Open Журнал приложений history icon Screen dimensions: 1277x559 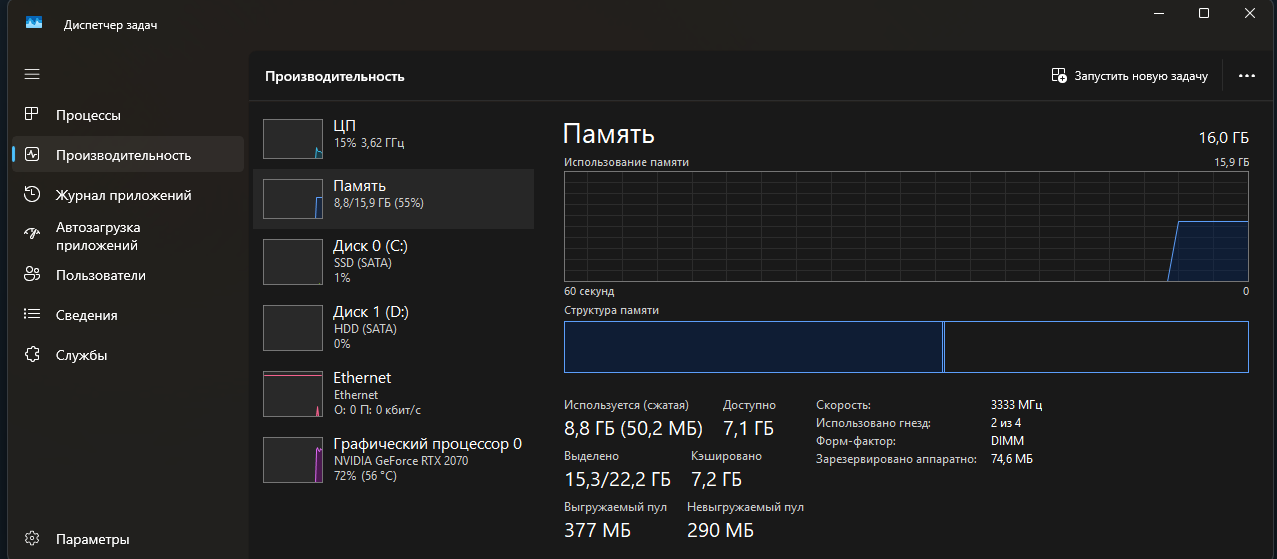click(x=32, y=195)
